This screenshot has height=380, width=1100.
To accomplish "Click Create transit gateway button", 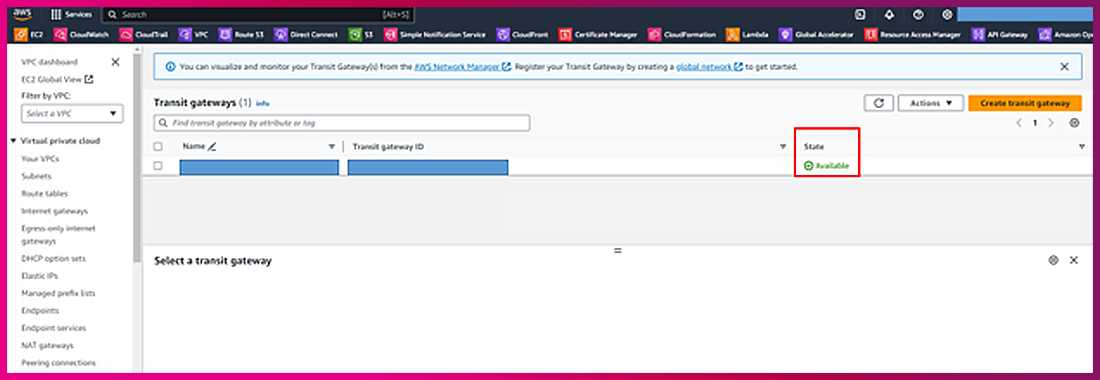I will coord(1025,103).
